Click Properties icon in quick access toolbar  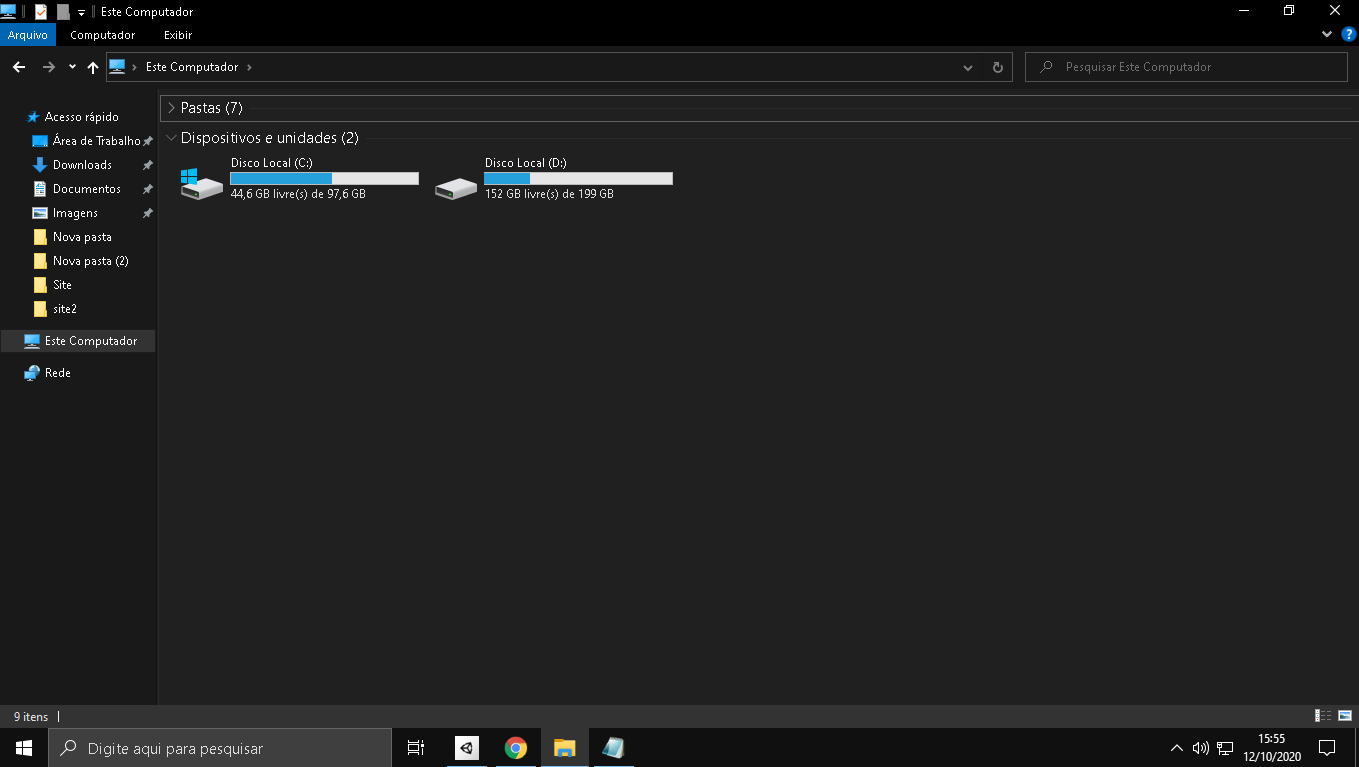click(41, 12)
